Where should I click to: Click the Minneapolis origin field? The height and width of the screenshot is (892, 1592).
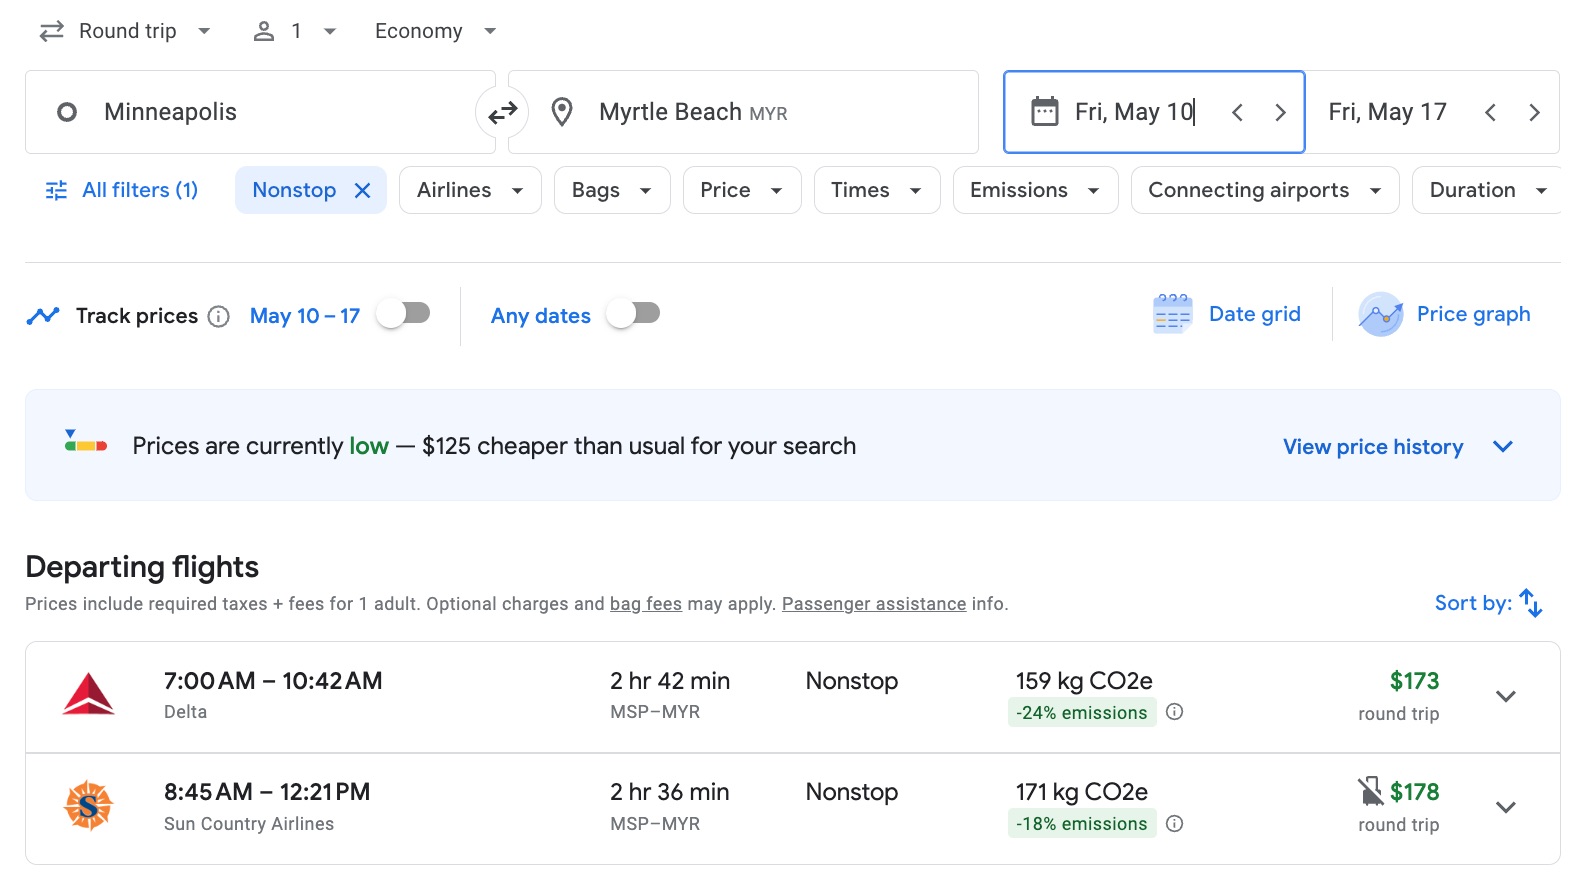[260, 112]
